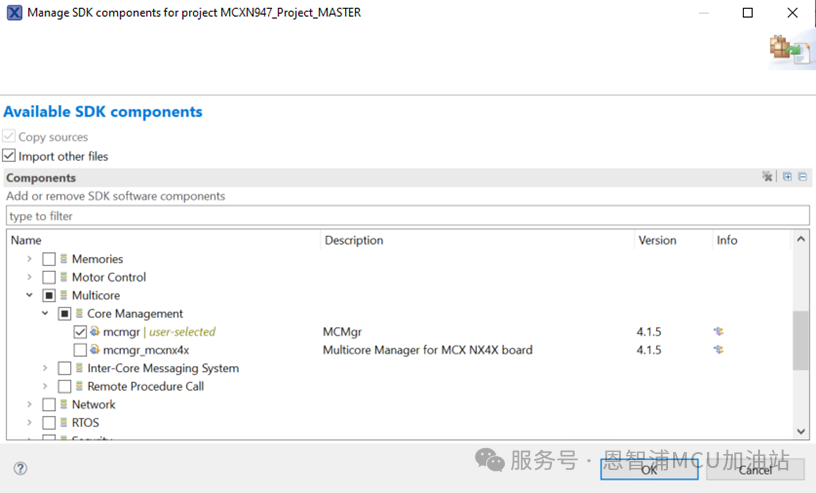Click the Multicore category stack icon
The width and height of the screenshot is (816, 493).
pos(63,295)
